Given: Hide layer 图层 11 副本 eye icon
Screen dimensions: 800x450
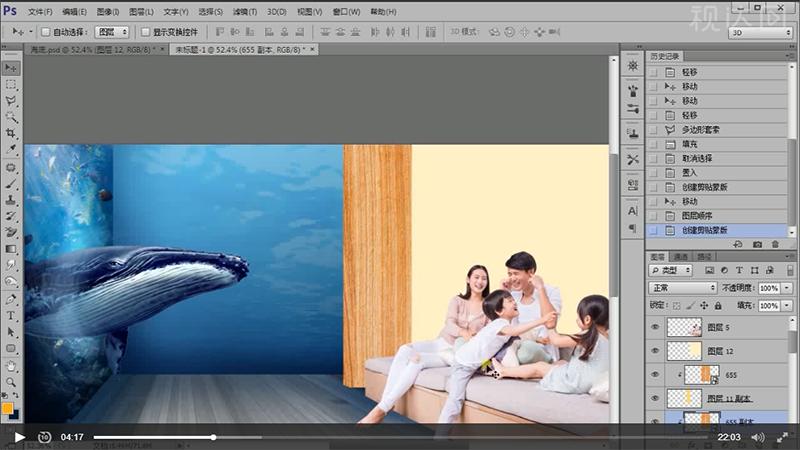Looking at the screenshot, I should click(x=655, y=398).
